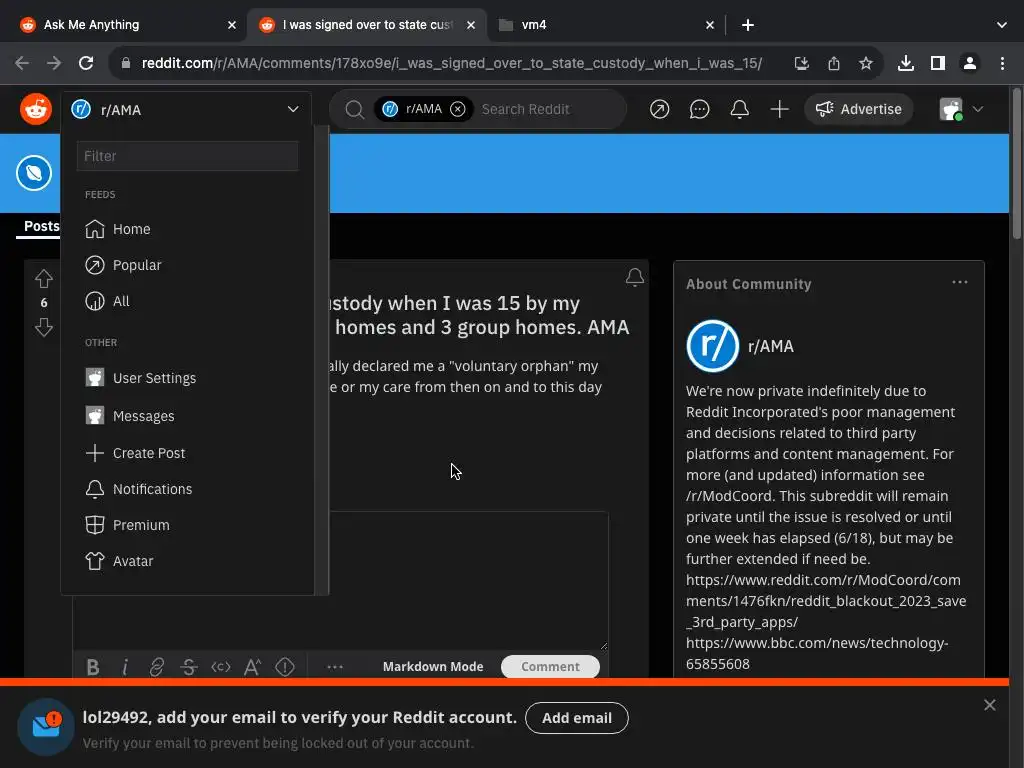The width and height of the screenshot is (1024, 768).
Task: Open the Chrome three-dot menu
Action: 1002,63
